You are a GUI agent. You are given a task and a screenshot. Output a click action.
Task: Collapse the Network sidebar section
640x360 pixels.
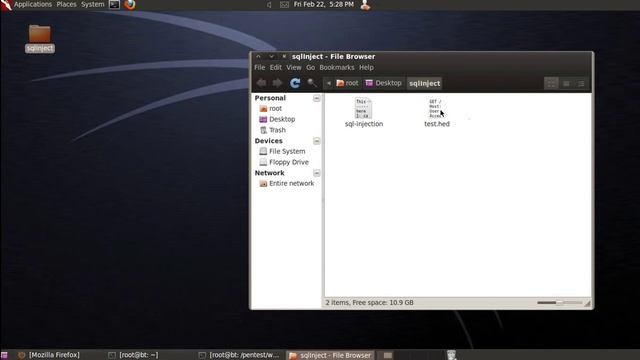pos(316,173)
